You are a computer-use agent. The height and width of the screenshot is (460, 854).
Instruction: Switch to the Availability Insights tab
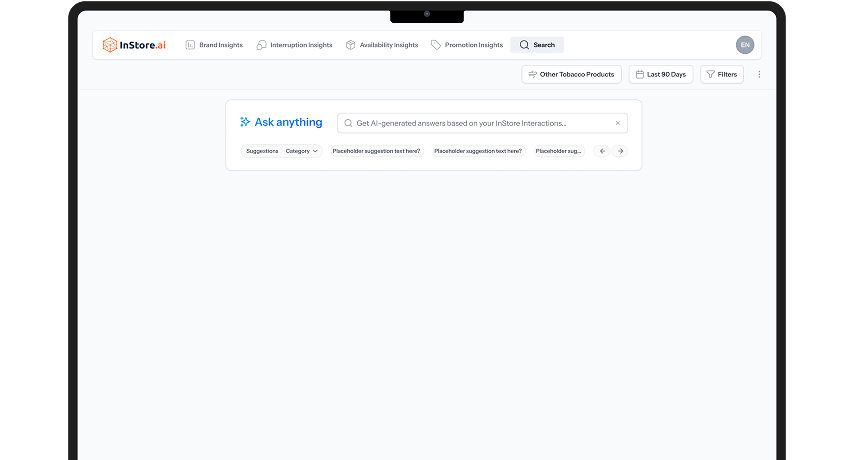coord(382,45)
